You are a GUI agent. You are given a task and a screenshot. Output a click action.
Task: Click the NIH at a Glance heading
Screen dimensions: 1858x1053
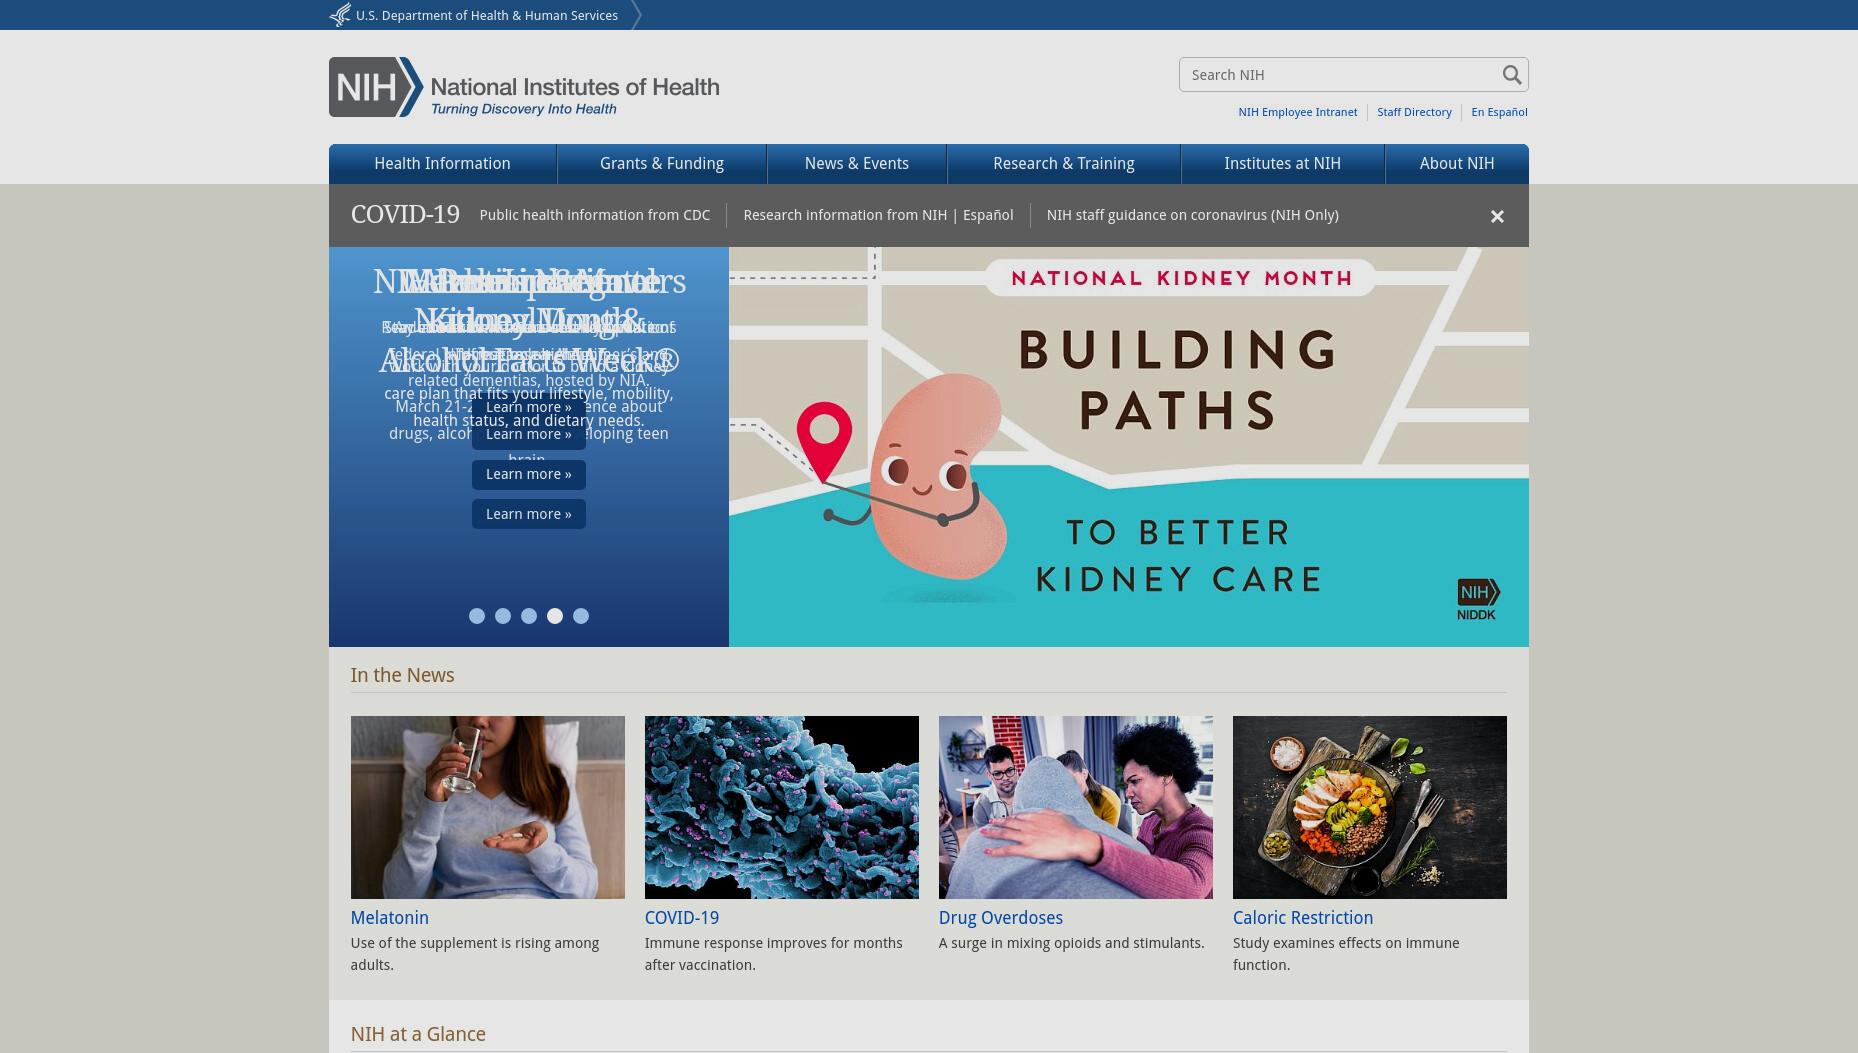pos(418,1035)
